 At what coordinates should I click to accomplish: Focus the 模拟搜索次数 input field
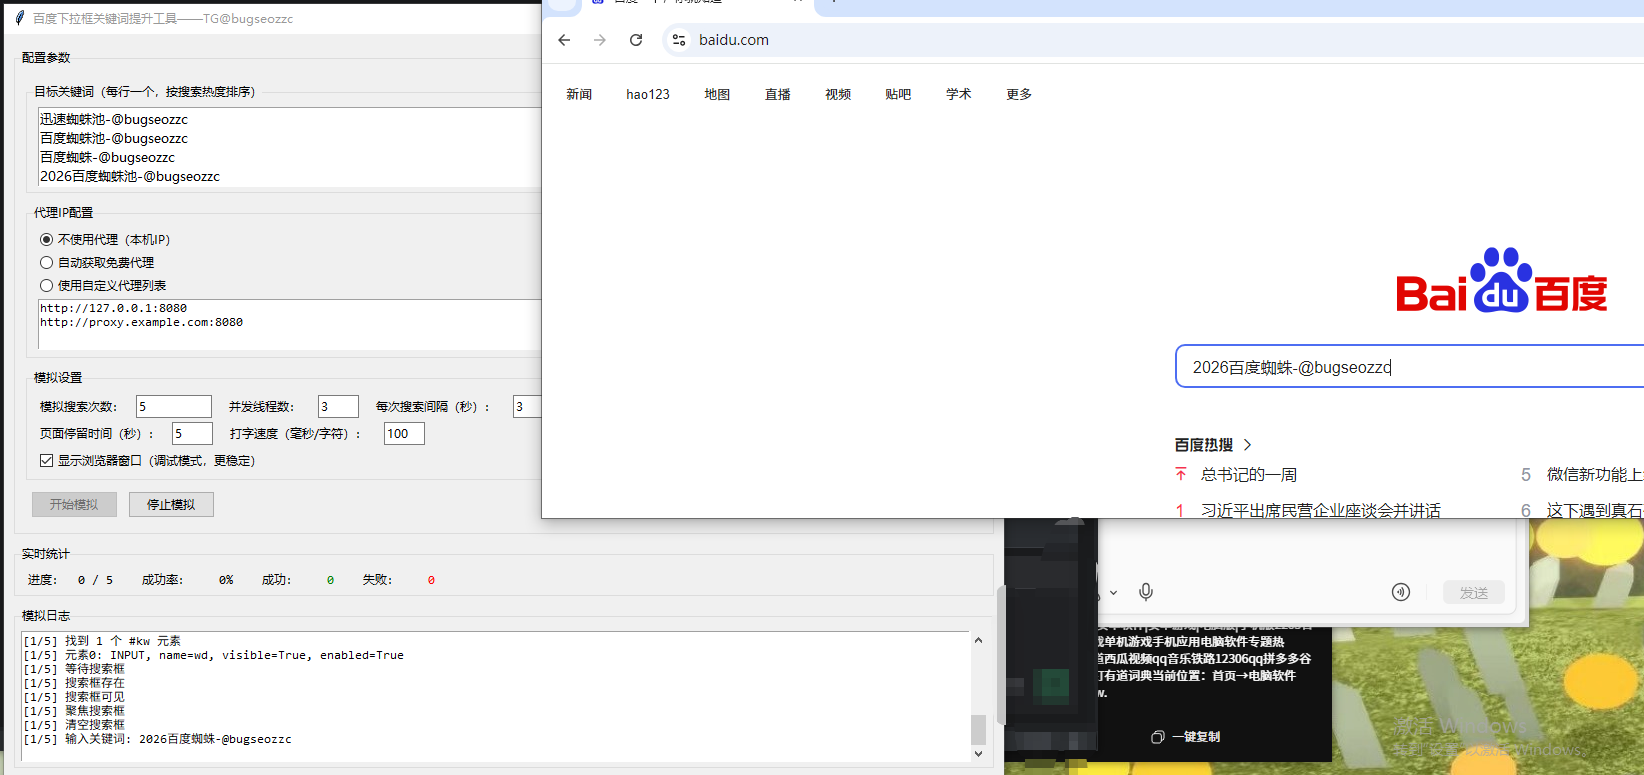pos(174,406)
